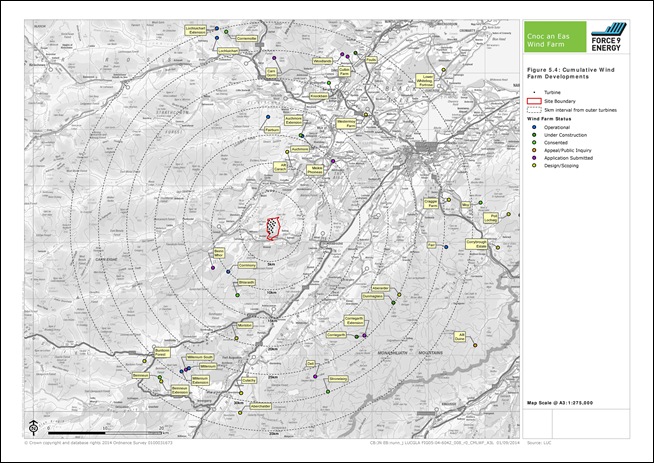The height and width of the screenshot is (463, 654).
Task: Click the Moriston label
Action: click(x=244, y=325)
